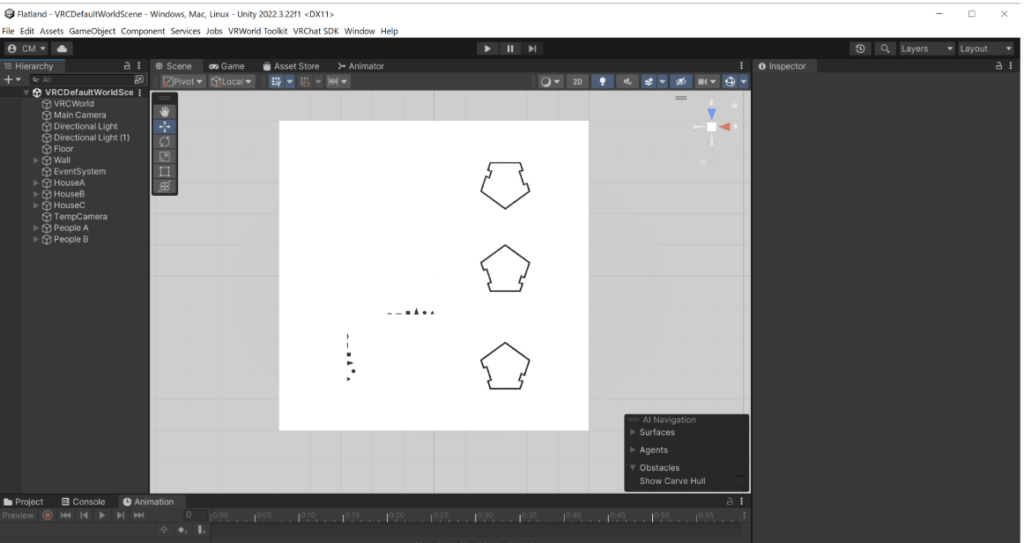The height and width of the screenshot is (543, 1024).
Task: Open the shading draw mode dropdown
Action: tap(550, 82)
